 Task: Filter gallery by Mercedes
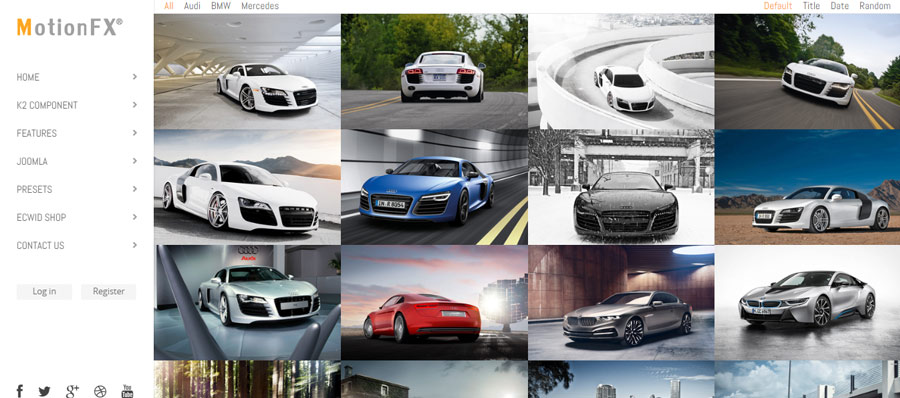260,6
